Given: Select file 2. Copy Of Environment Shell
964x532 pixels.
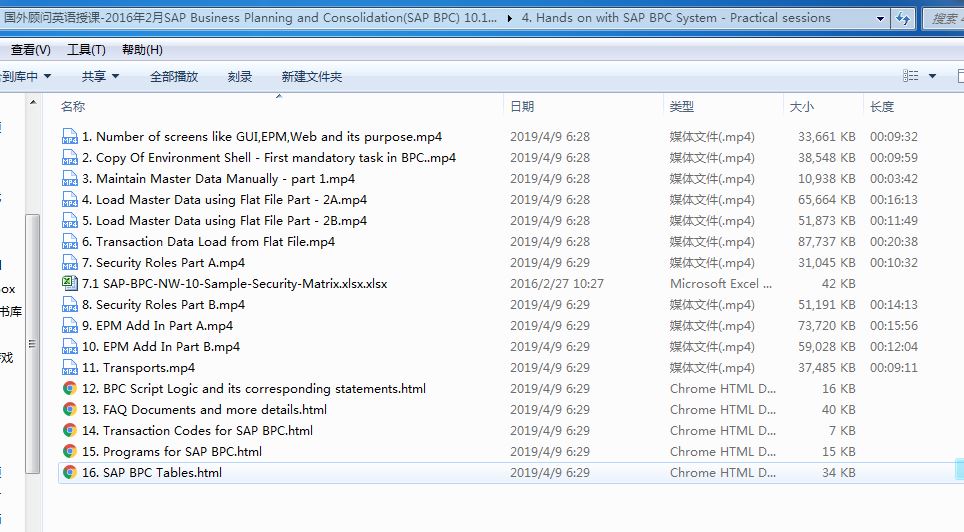Looking at the screenshot, I should point(269,157).
